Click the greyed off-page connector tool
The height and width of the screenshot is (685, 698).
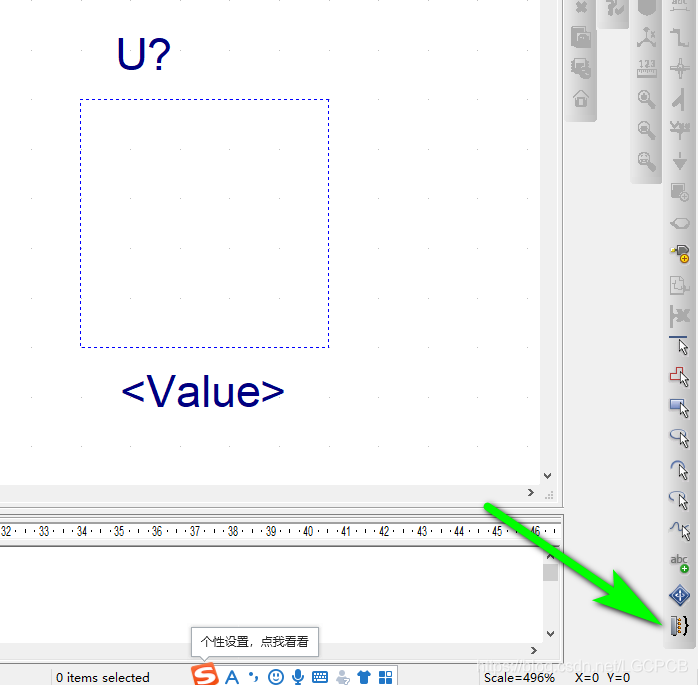[x=680, y=285]
